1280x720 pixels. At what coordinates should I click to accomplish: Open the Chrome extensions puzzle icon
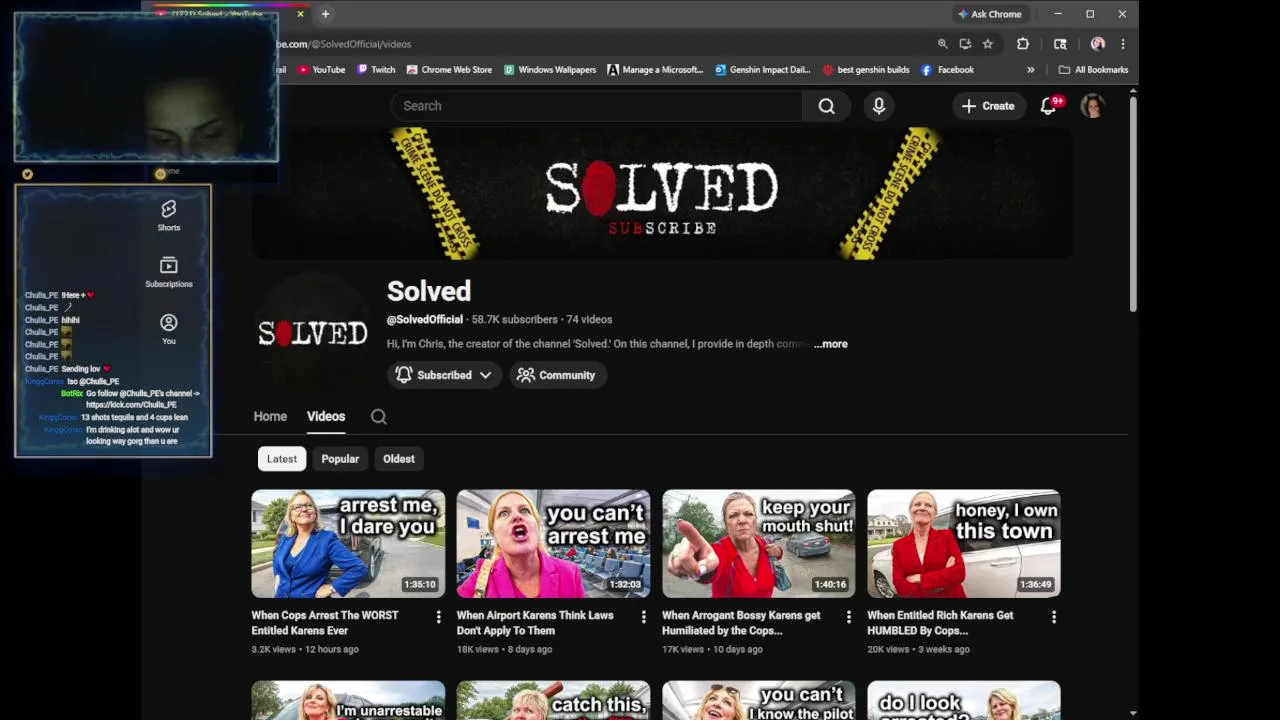[x=1023, y=44]
